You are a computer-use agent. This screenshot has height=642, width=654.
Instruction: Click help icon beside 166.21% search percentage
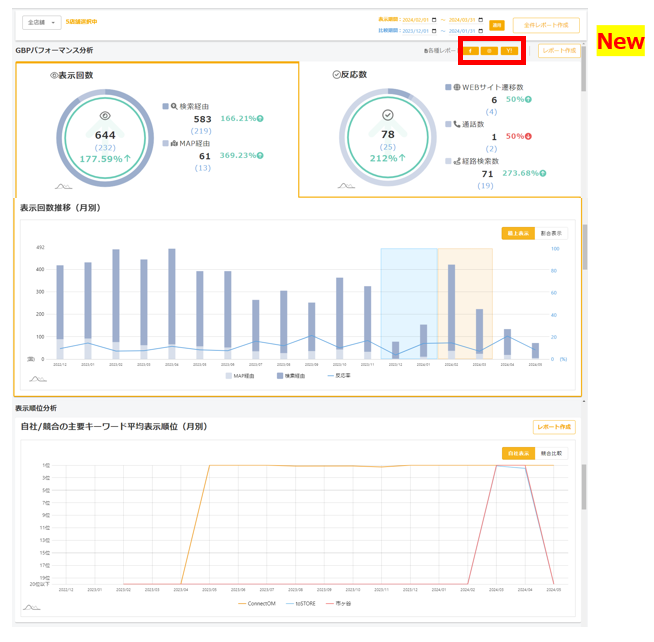pyautogui.click(x=260, y=118)
